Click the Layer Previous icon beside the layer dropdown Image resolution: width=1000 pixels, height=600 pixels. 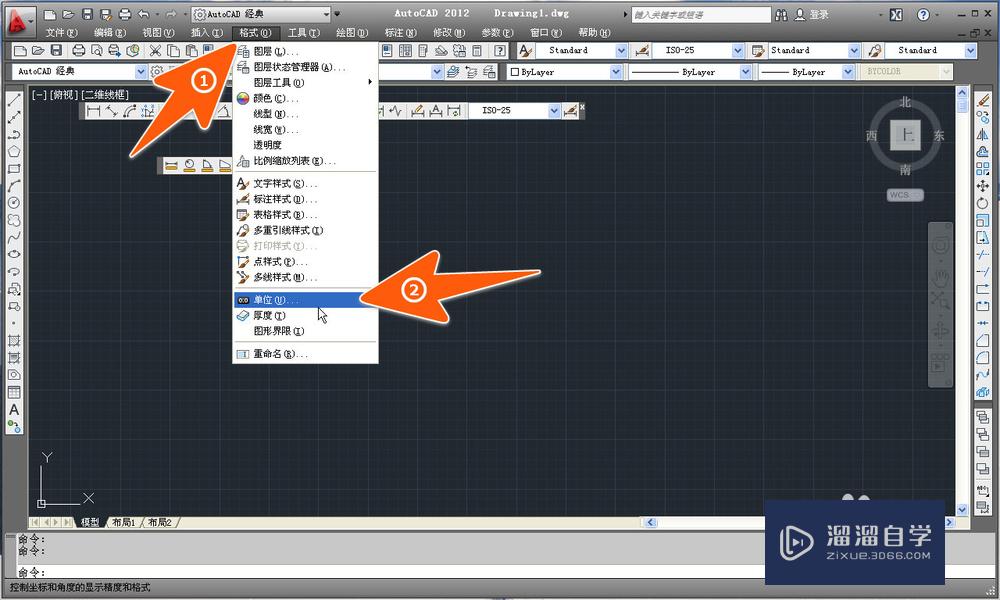tap(471, 72)
